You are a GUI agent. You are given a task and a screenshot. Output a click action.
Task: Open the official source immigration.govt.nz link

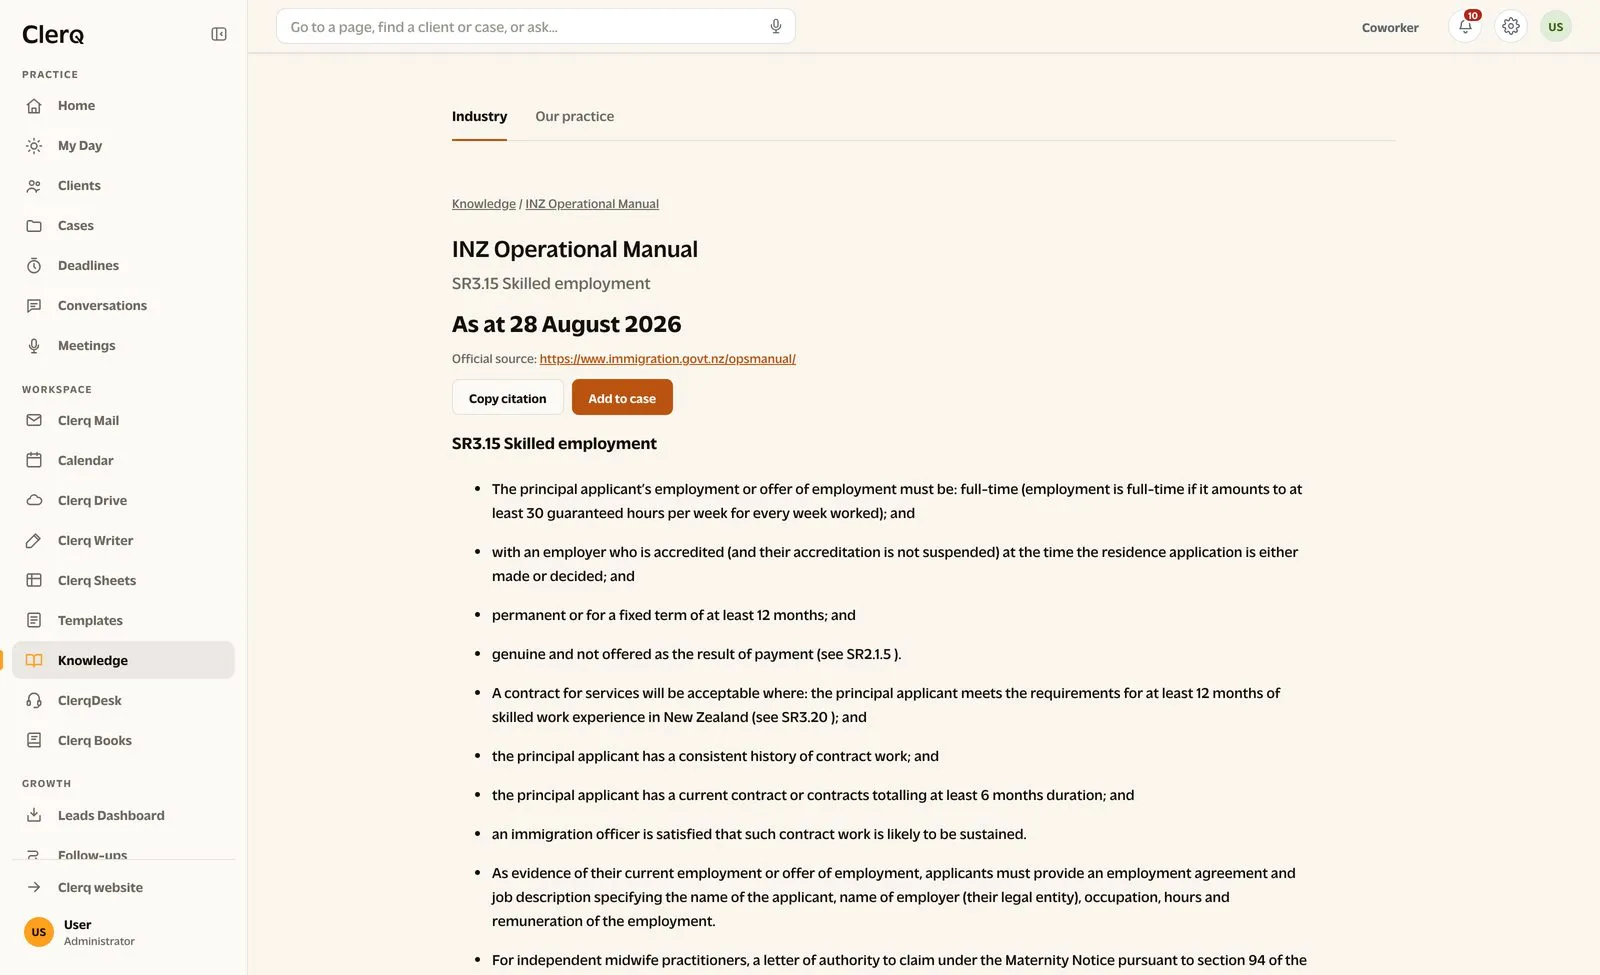pyautogui.click(x=667, y=359)
